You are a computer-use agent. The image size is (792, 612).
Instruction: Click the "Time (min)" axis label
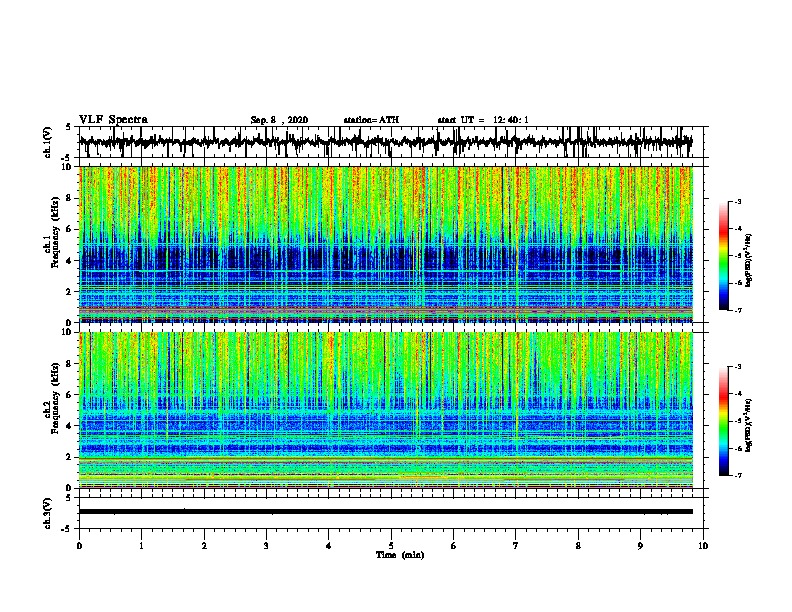(x=400, y=555)
